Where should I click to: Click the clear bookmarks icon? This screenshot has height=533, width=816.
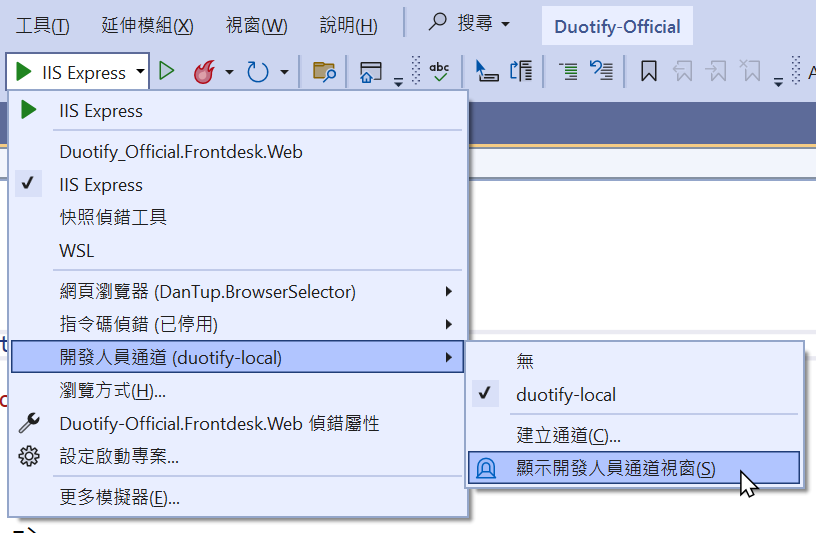[750, 71]
